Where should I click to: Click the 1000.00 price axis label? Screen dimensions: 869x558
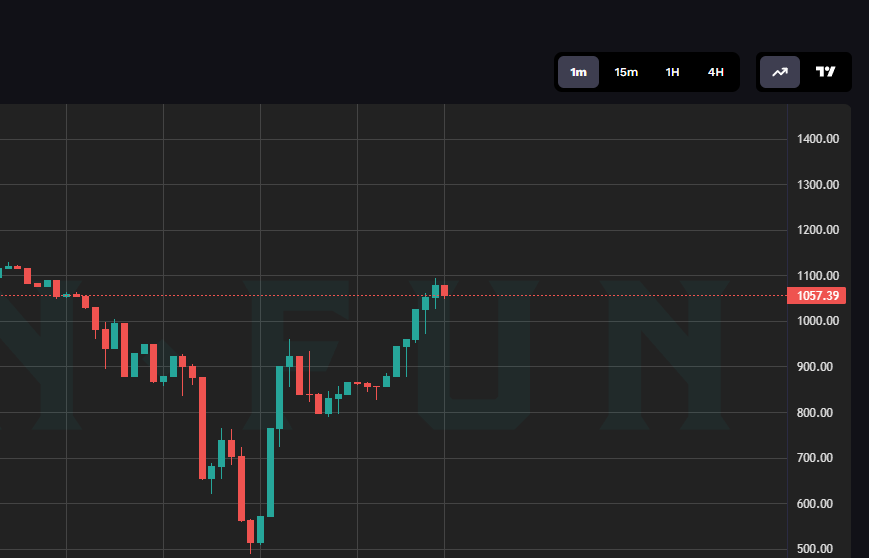click(x=818, y=321)
